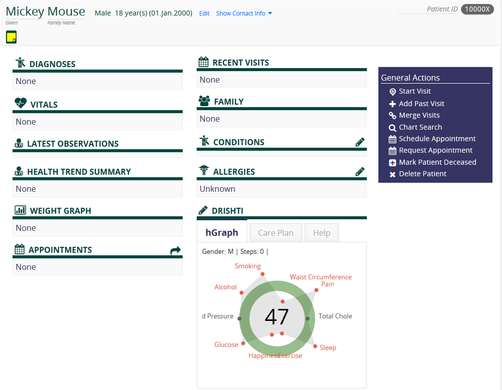This screenshot has height=390, width=502.
Task: Open the Allergies heading
Action: (x=234, y=172)
